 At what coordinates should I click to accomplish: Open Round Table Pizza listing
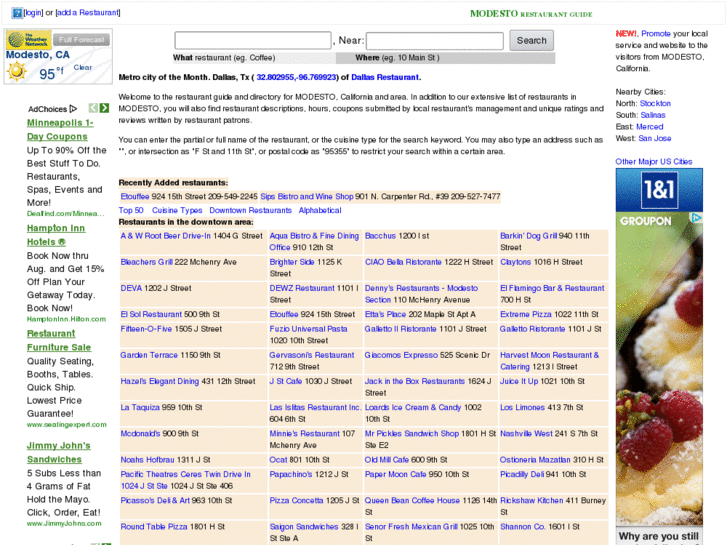[153, 526]
